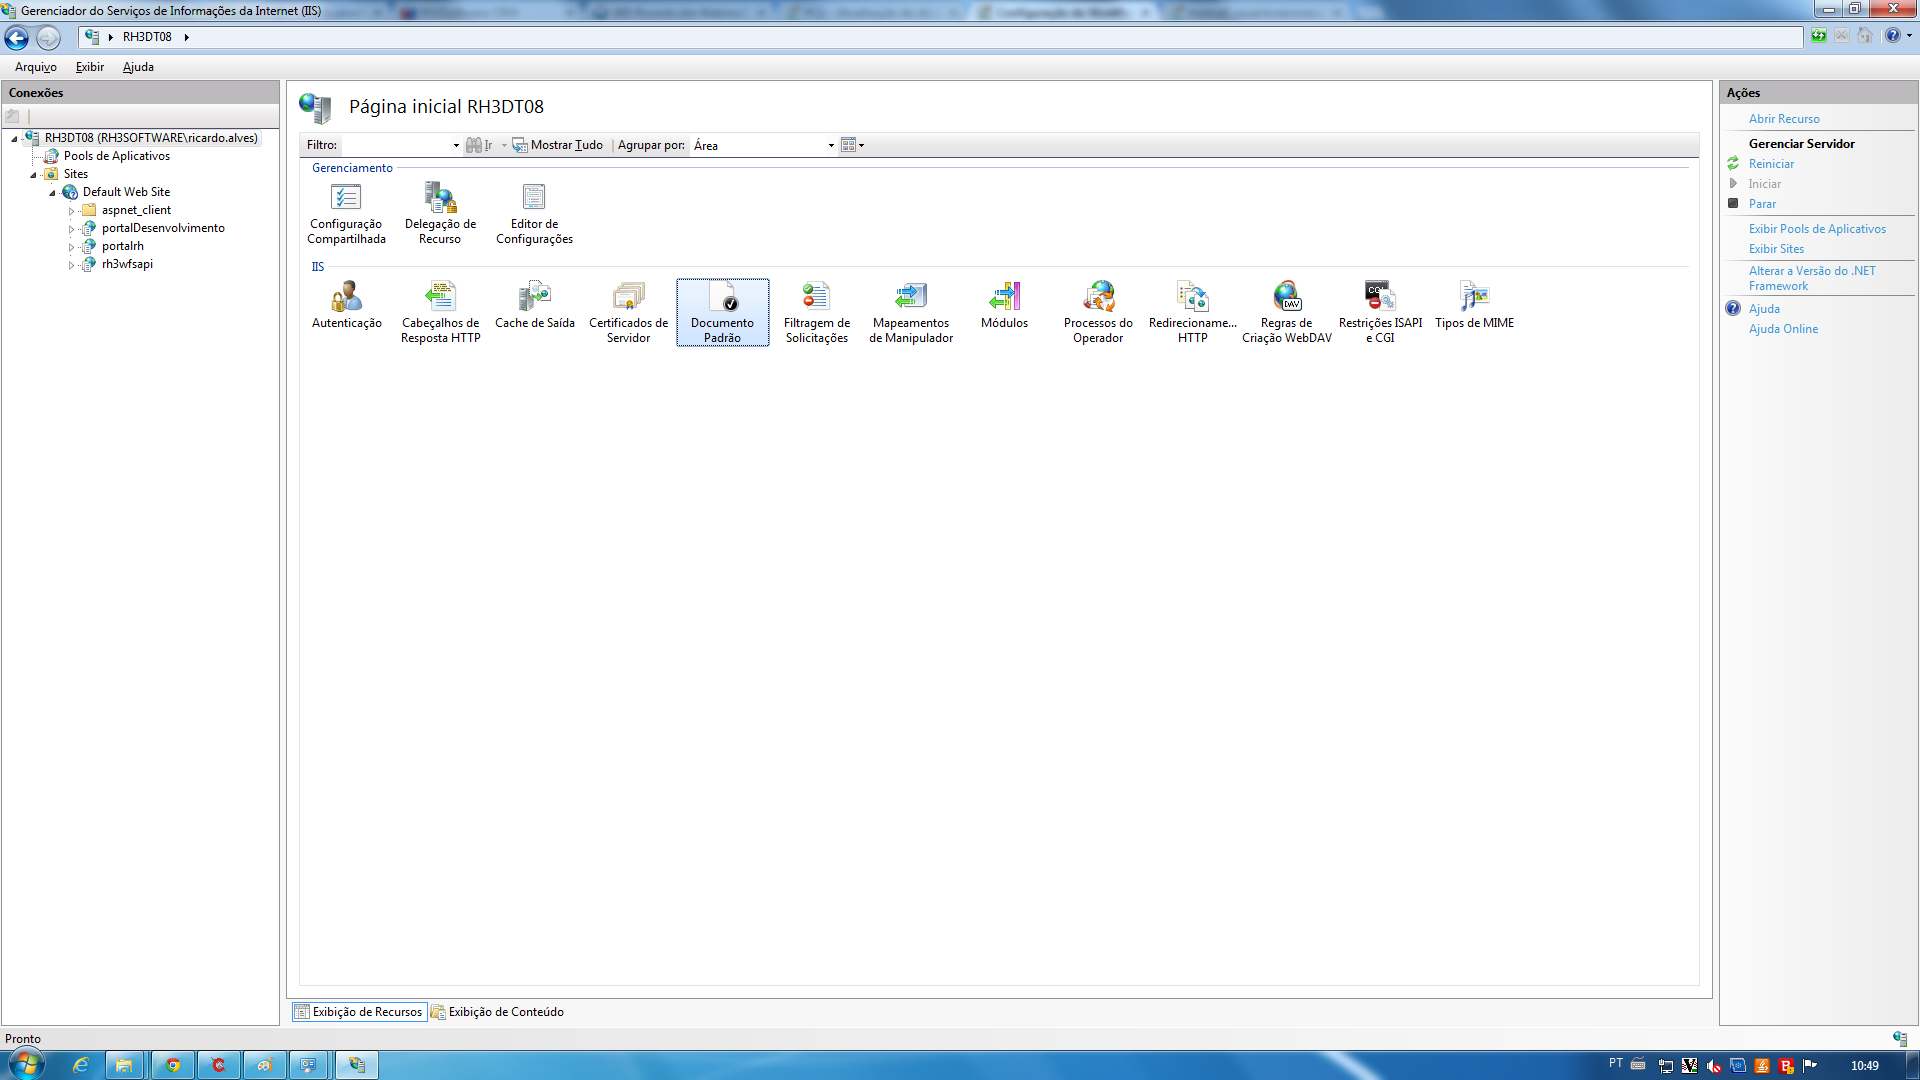1920x1080 pixels.
Task: Collapse the Default Web Site node
Action: [x=52, y=193]
